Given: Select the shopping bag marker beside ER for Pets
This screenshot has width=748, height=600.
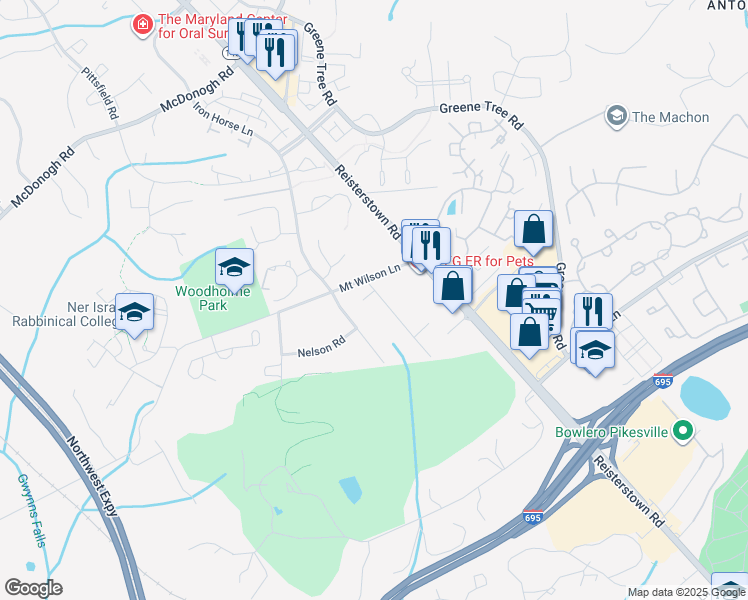Looking at the screenshot, I should (x=453, y=286).
